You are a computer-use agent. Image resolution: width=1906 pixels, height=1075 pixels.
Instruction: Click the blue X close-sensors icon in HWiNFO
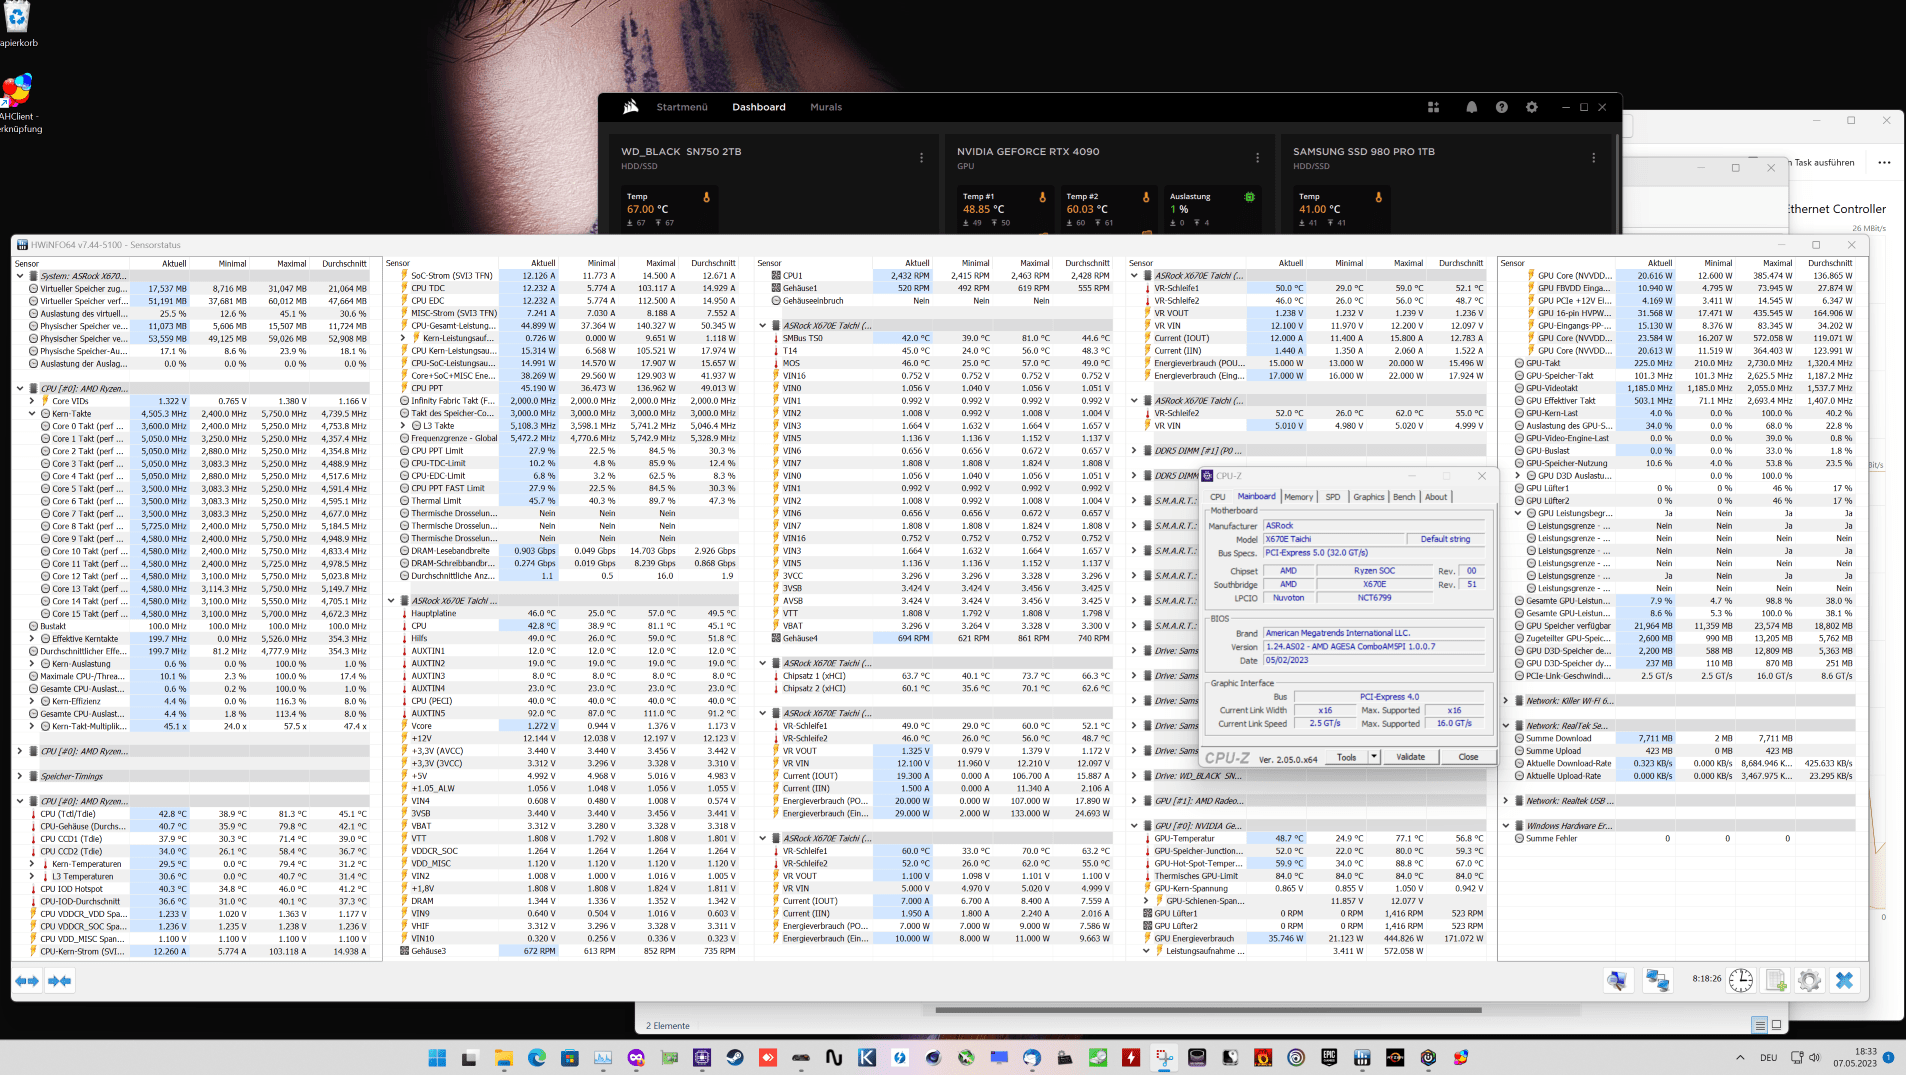(x=1845, y=981)
